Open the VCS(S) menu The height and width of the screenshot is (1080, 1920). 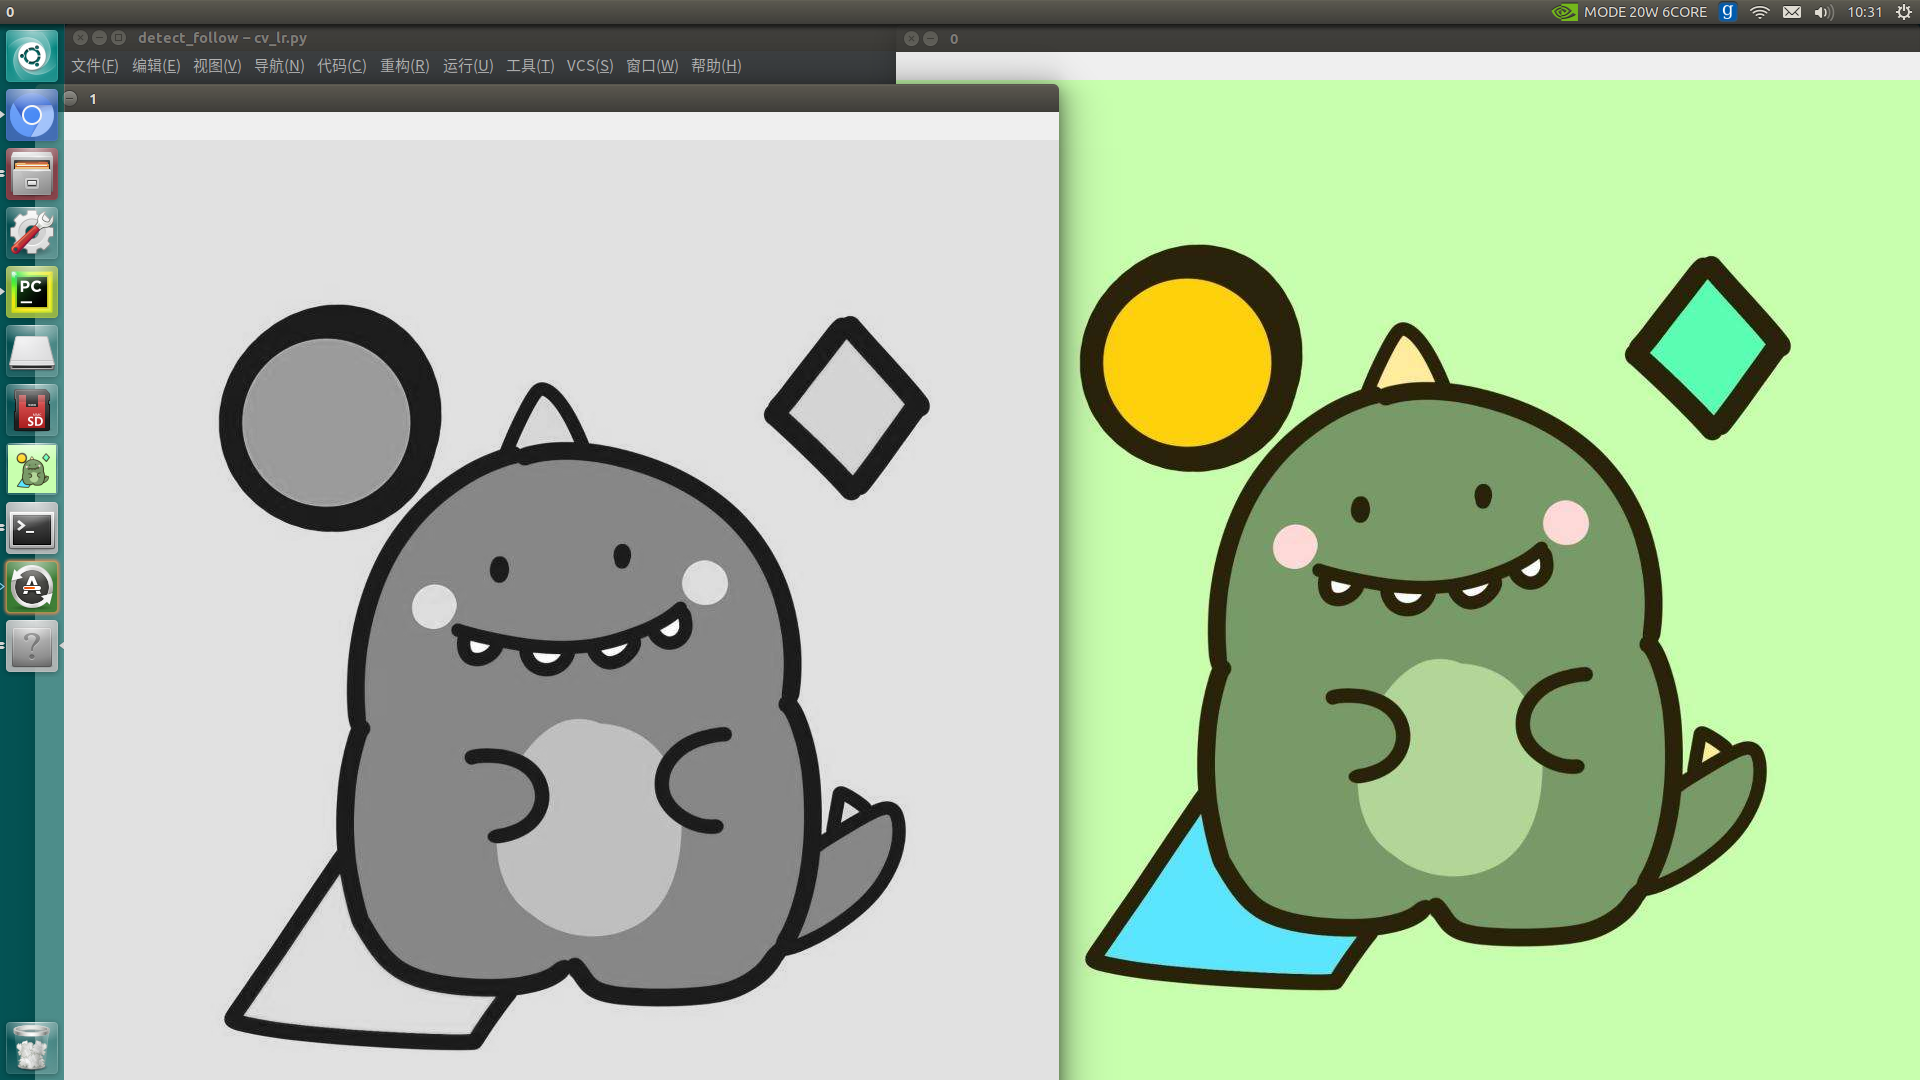pos(589,66)
